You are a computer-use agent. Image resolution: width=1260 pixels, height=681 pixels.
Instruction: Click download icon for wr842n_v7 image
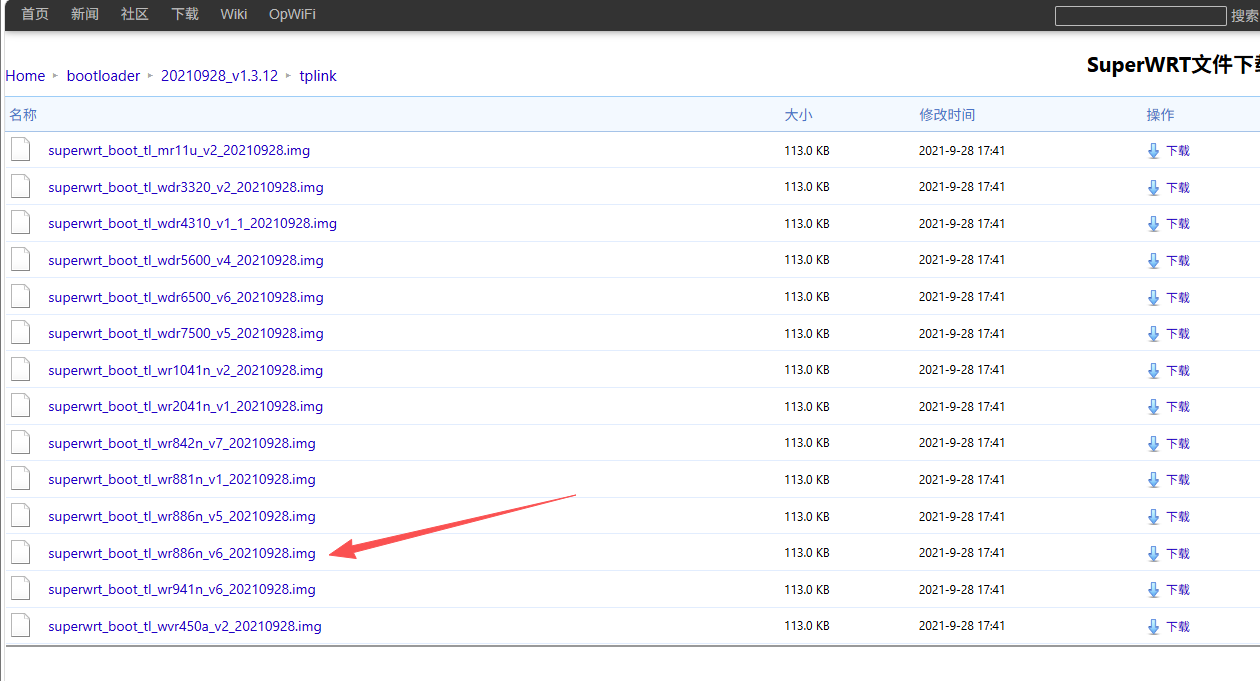tap(1153, 444)
